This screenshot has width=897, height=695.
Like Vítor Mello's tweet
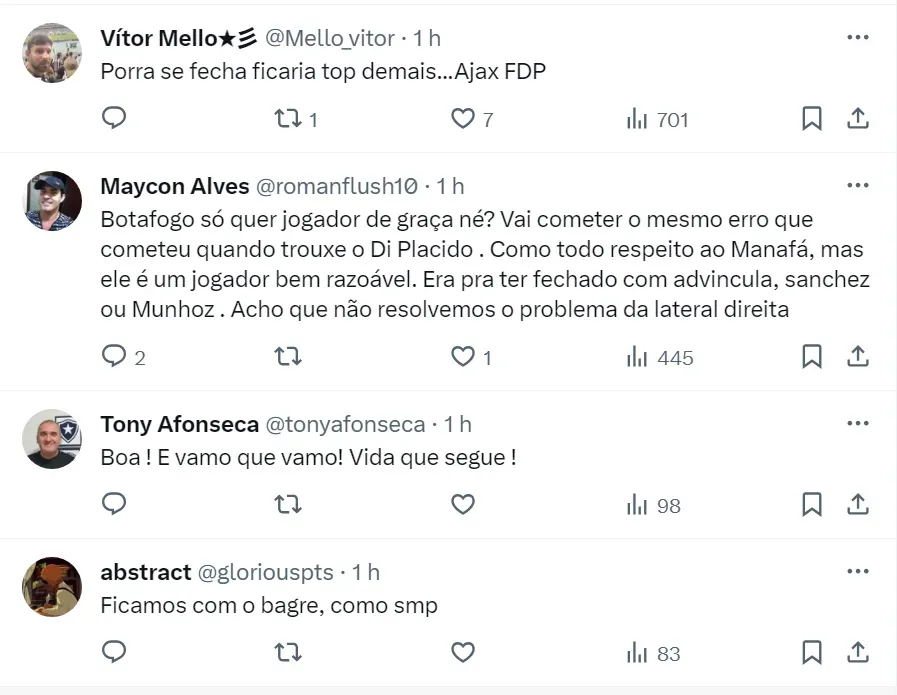(462, 119)
